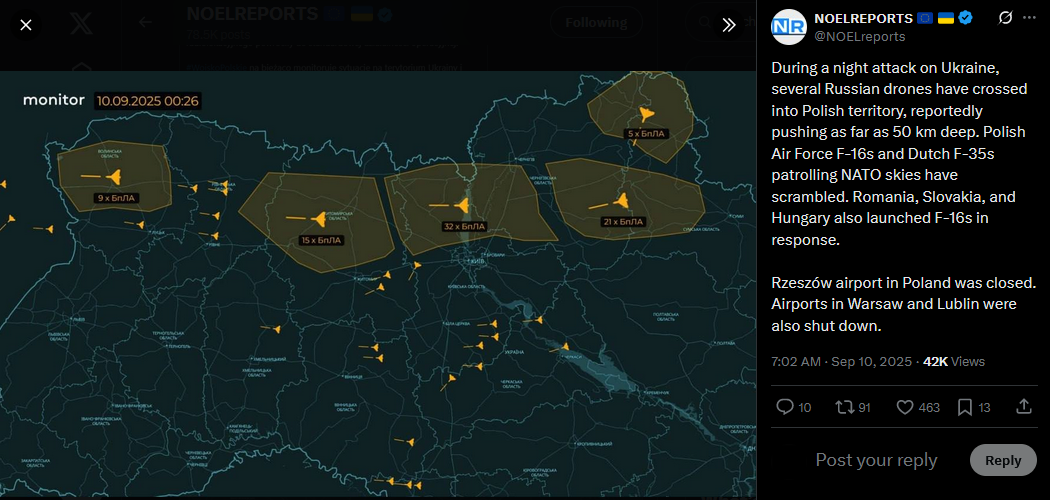Click the 42K Views count

click(954, 361)
